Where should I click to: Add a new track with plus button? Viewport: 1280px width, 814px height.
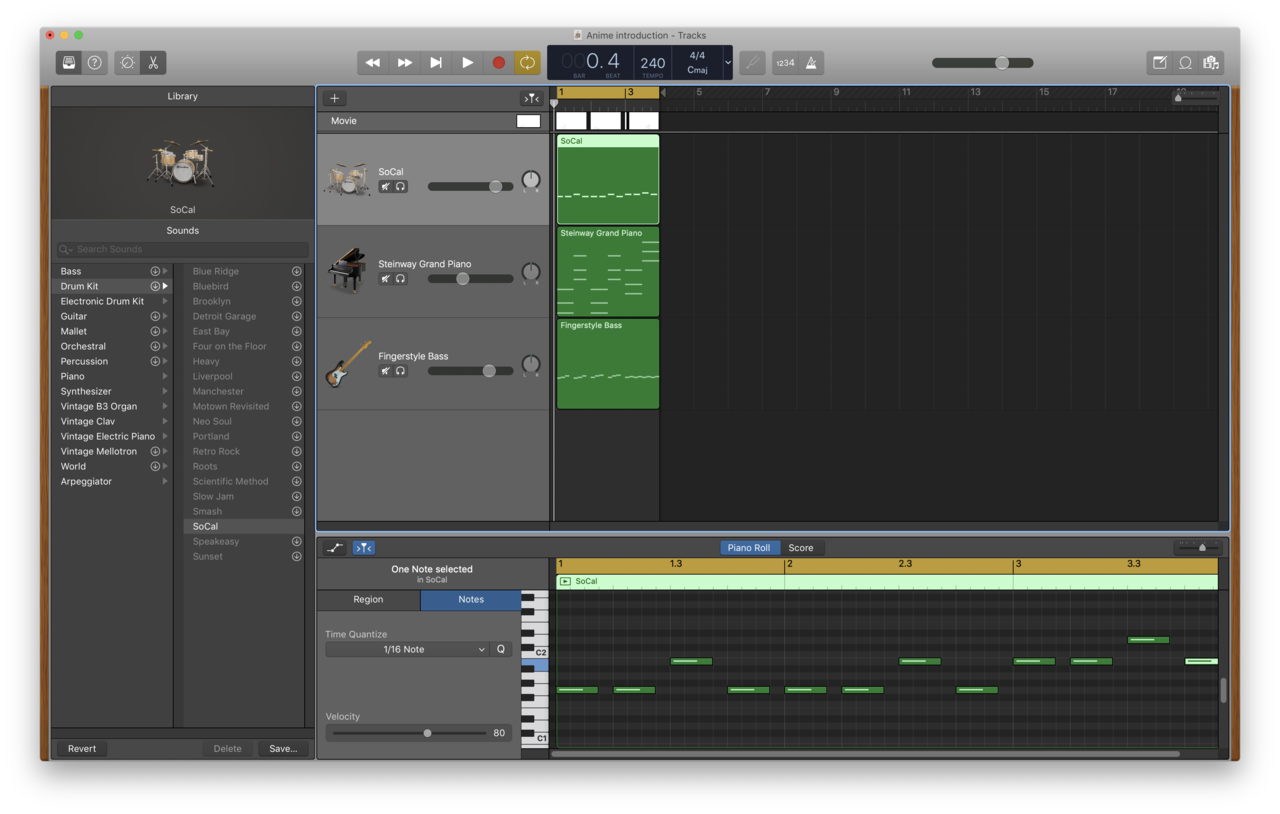pyautogui.click(x=334, y=98)
